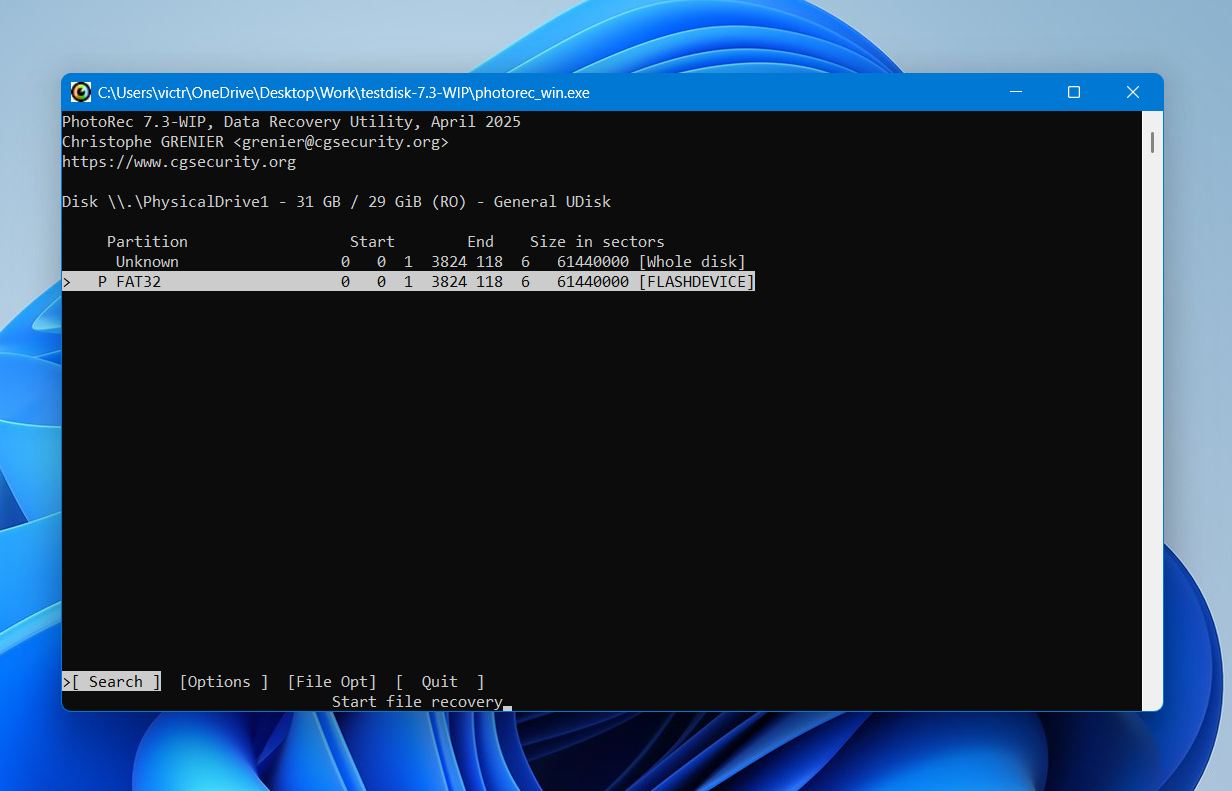
Task: Click the [FLASHDEVICE] label
Action: pos(696,282)
